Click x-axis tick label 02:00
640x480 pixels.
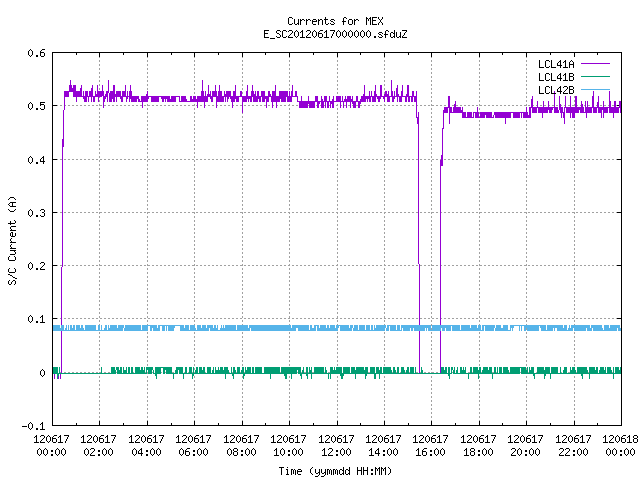(x=98, y=452)
